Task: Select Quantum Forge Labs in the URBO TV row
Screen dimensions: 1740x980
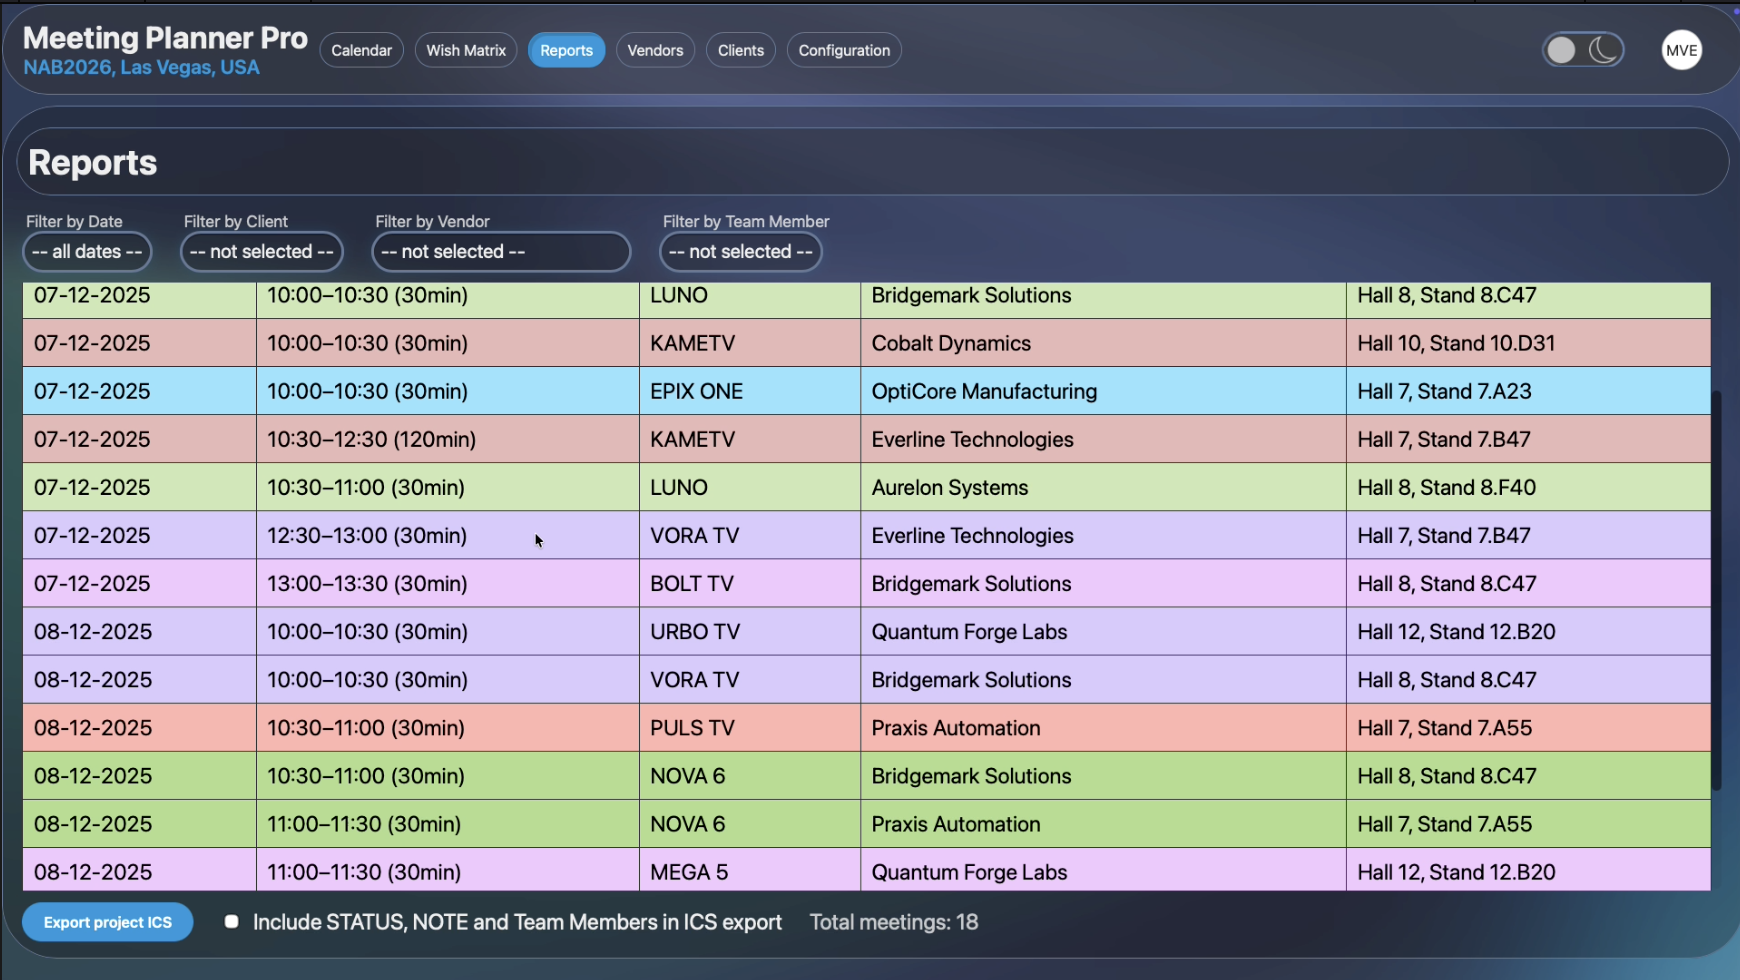Action: click(x=1103, y=631)
